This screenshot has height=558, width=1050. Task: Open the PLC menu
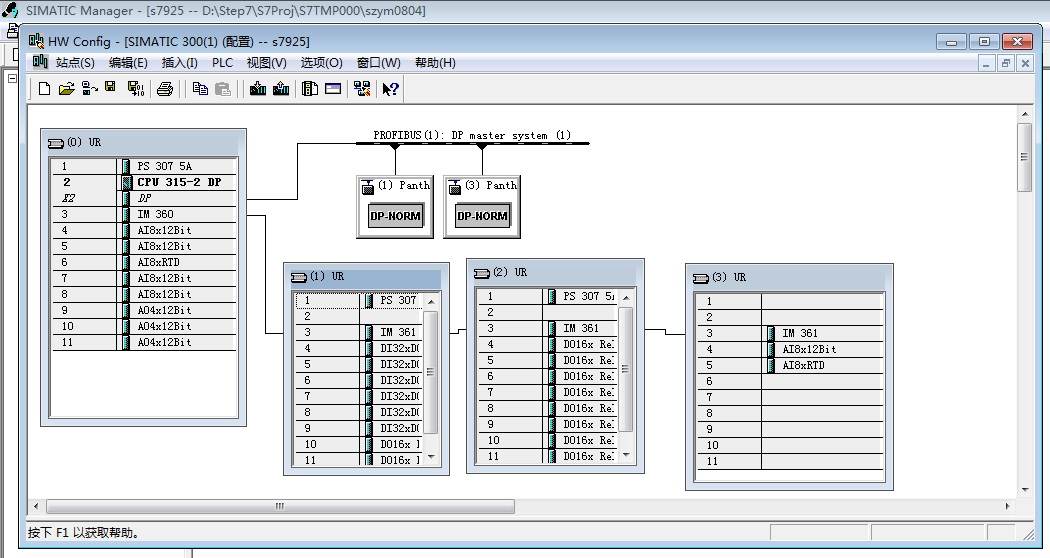pyautogui.click(x=222, y=62)
